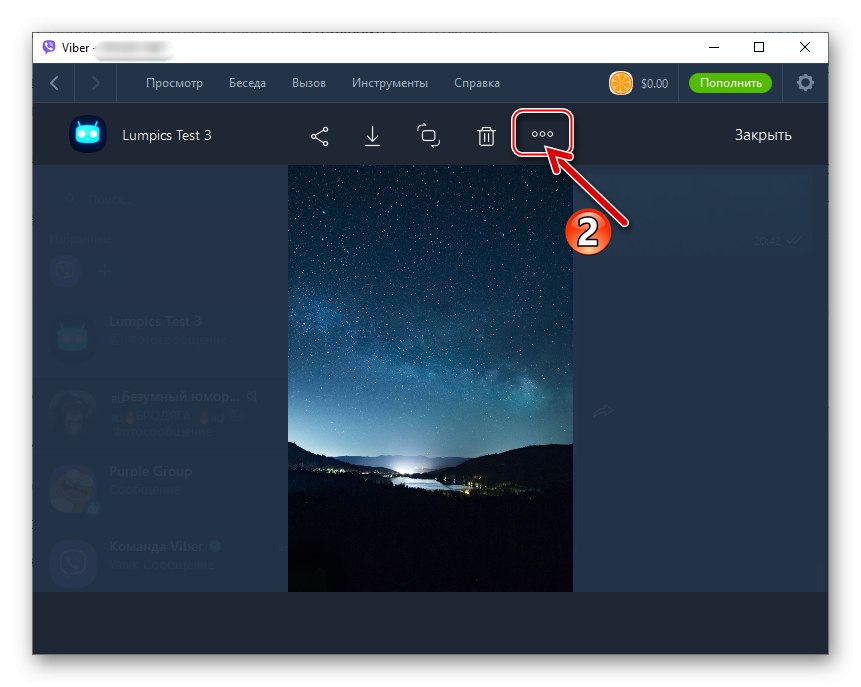Go back with the left chevron

tap(54, 83)
